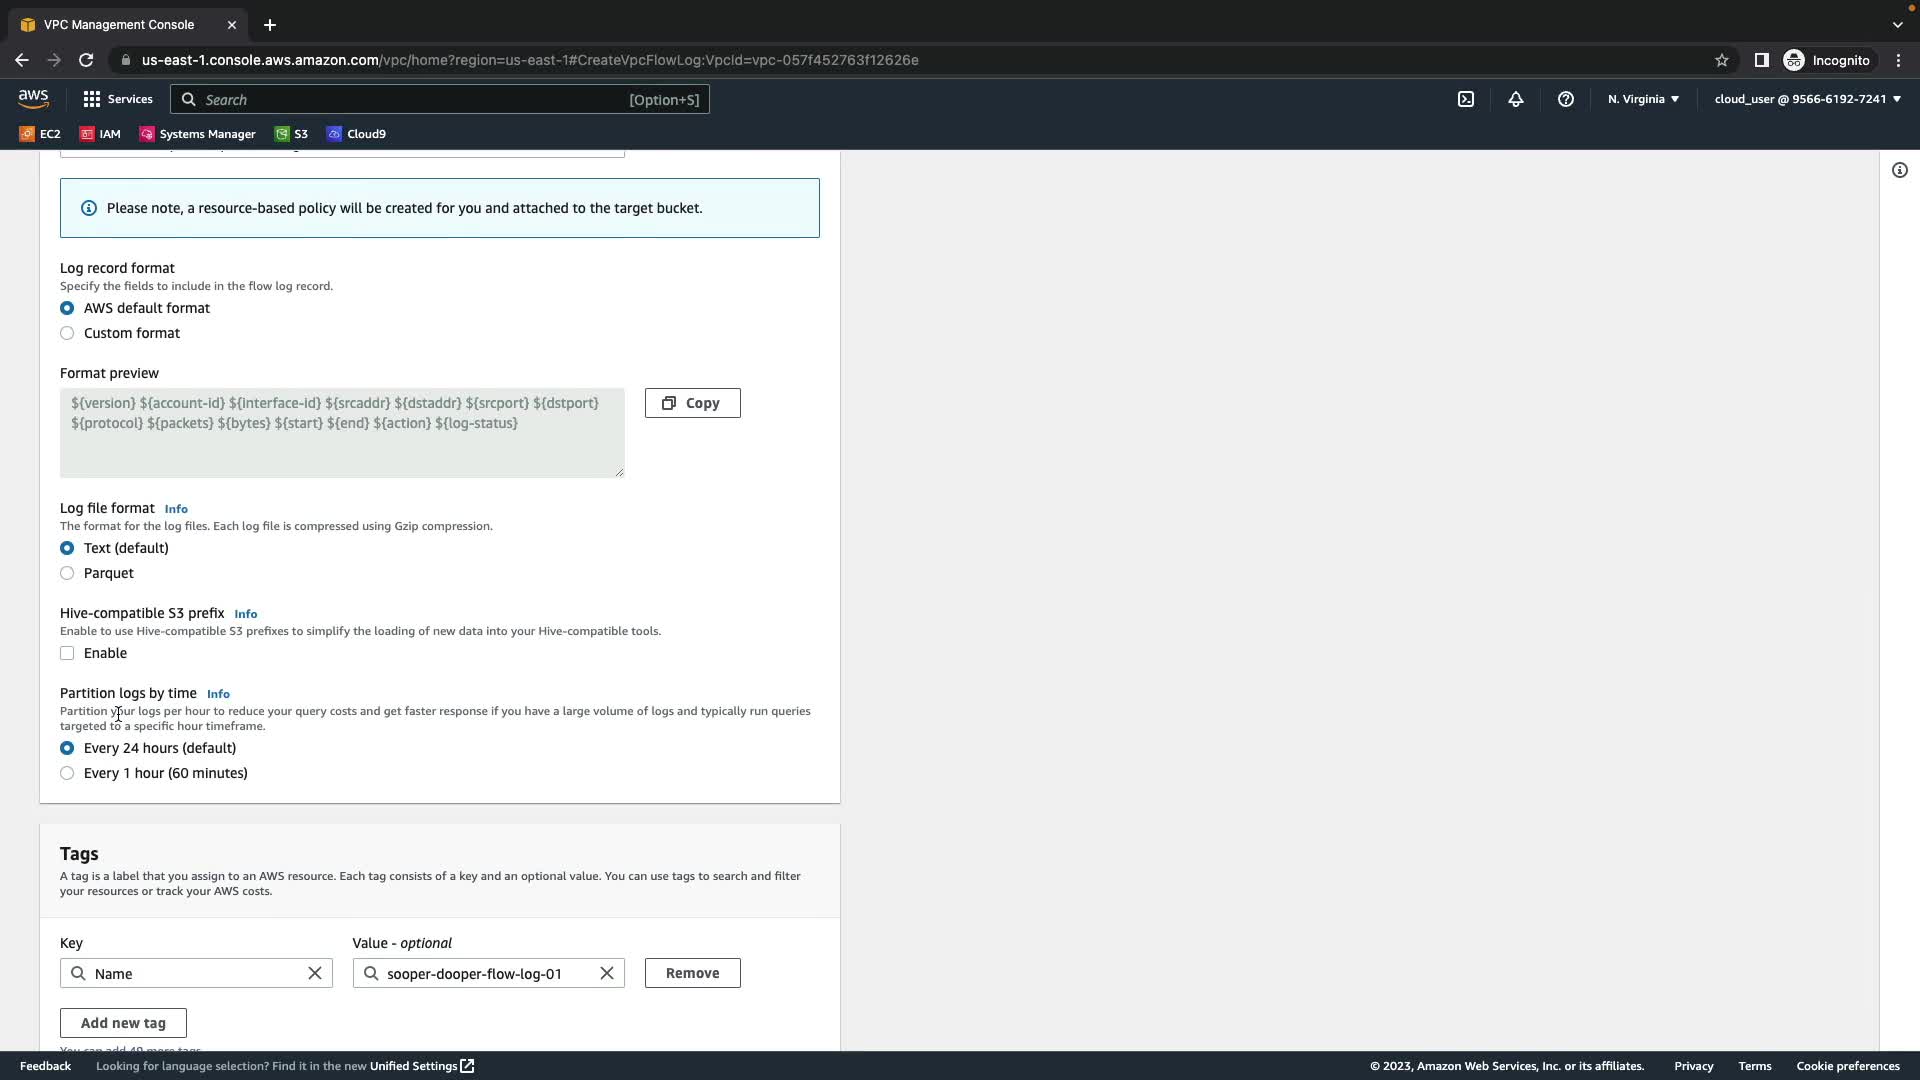This screenshot has height=1080, width=1920.
Task: Select the Parquet log file format
Action: 67,573
